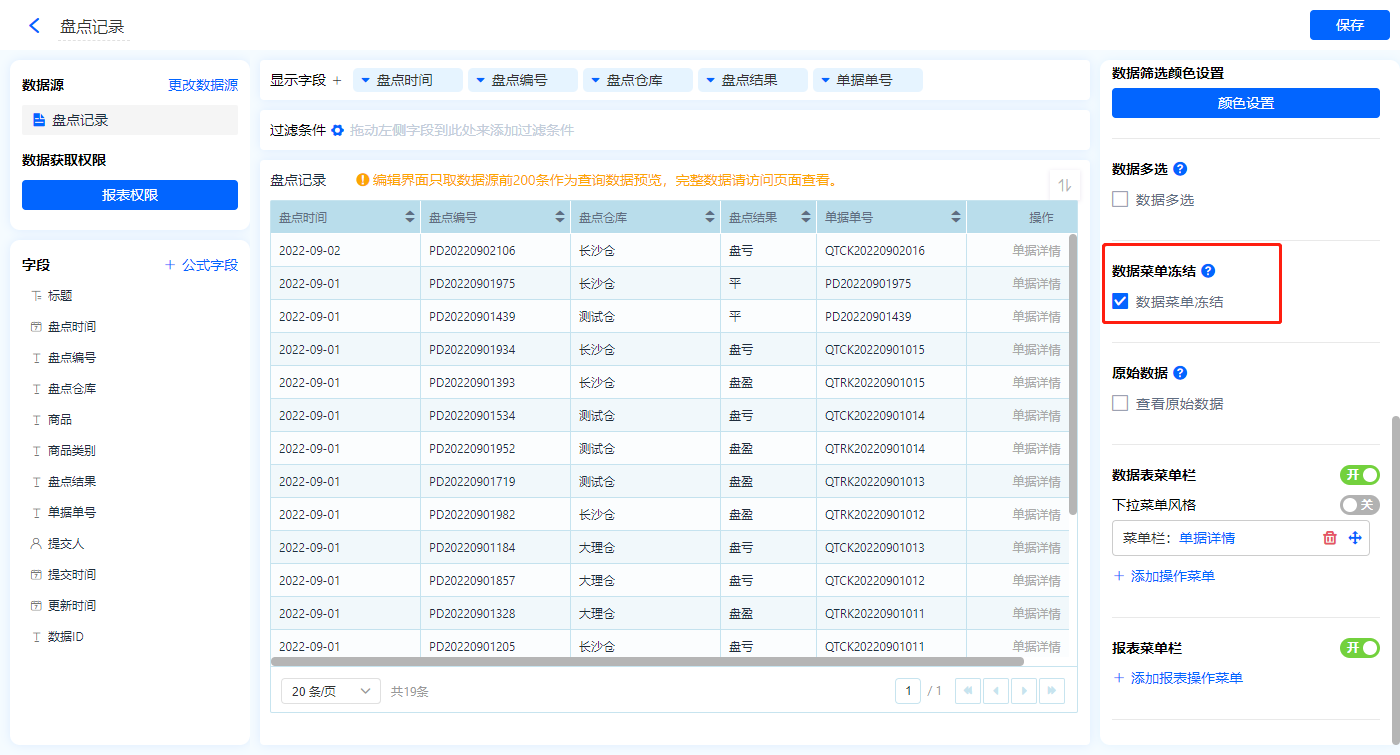Click the 保存 button

[x=1349, y=25]
